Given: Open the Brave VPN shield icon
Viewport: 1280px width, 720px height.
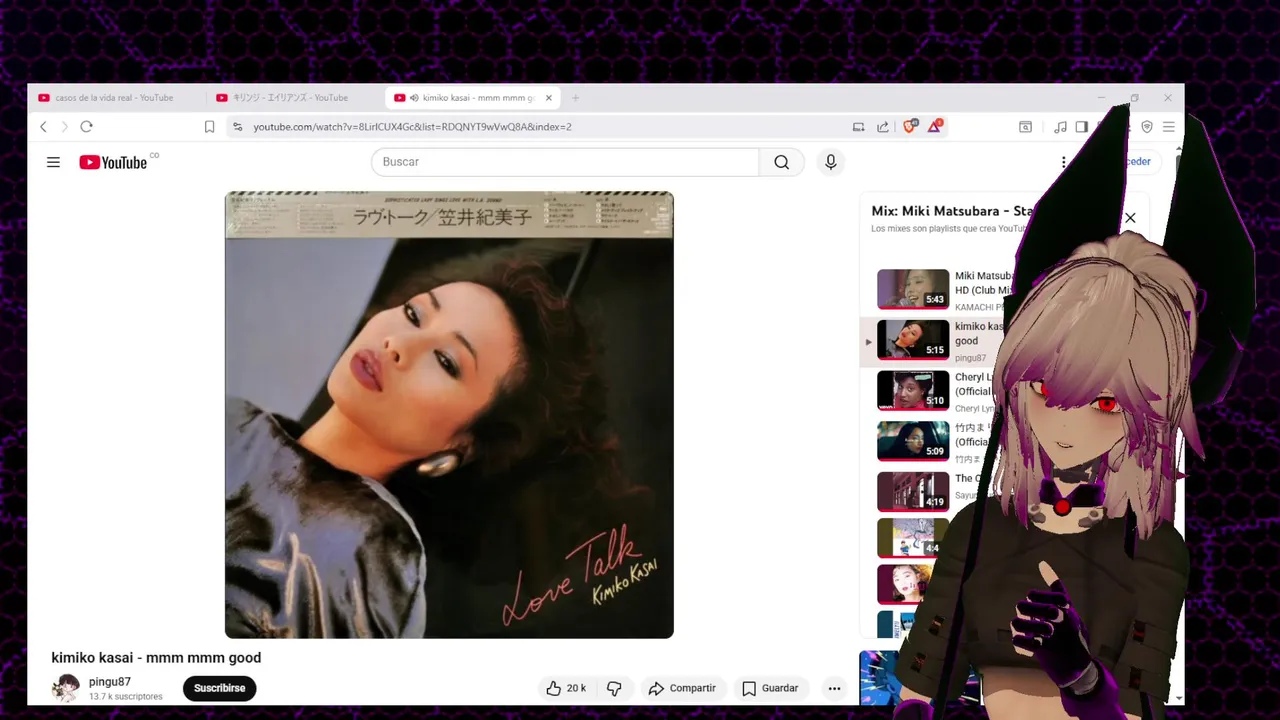Looking at the screenshot, I should [1147, 127].
